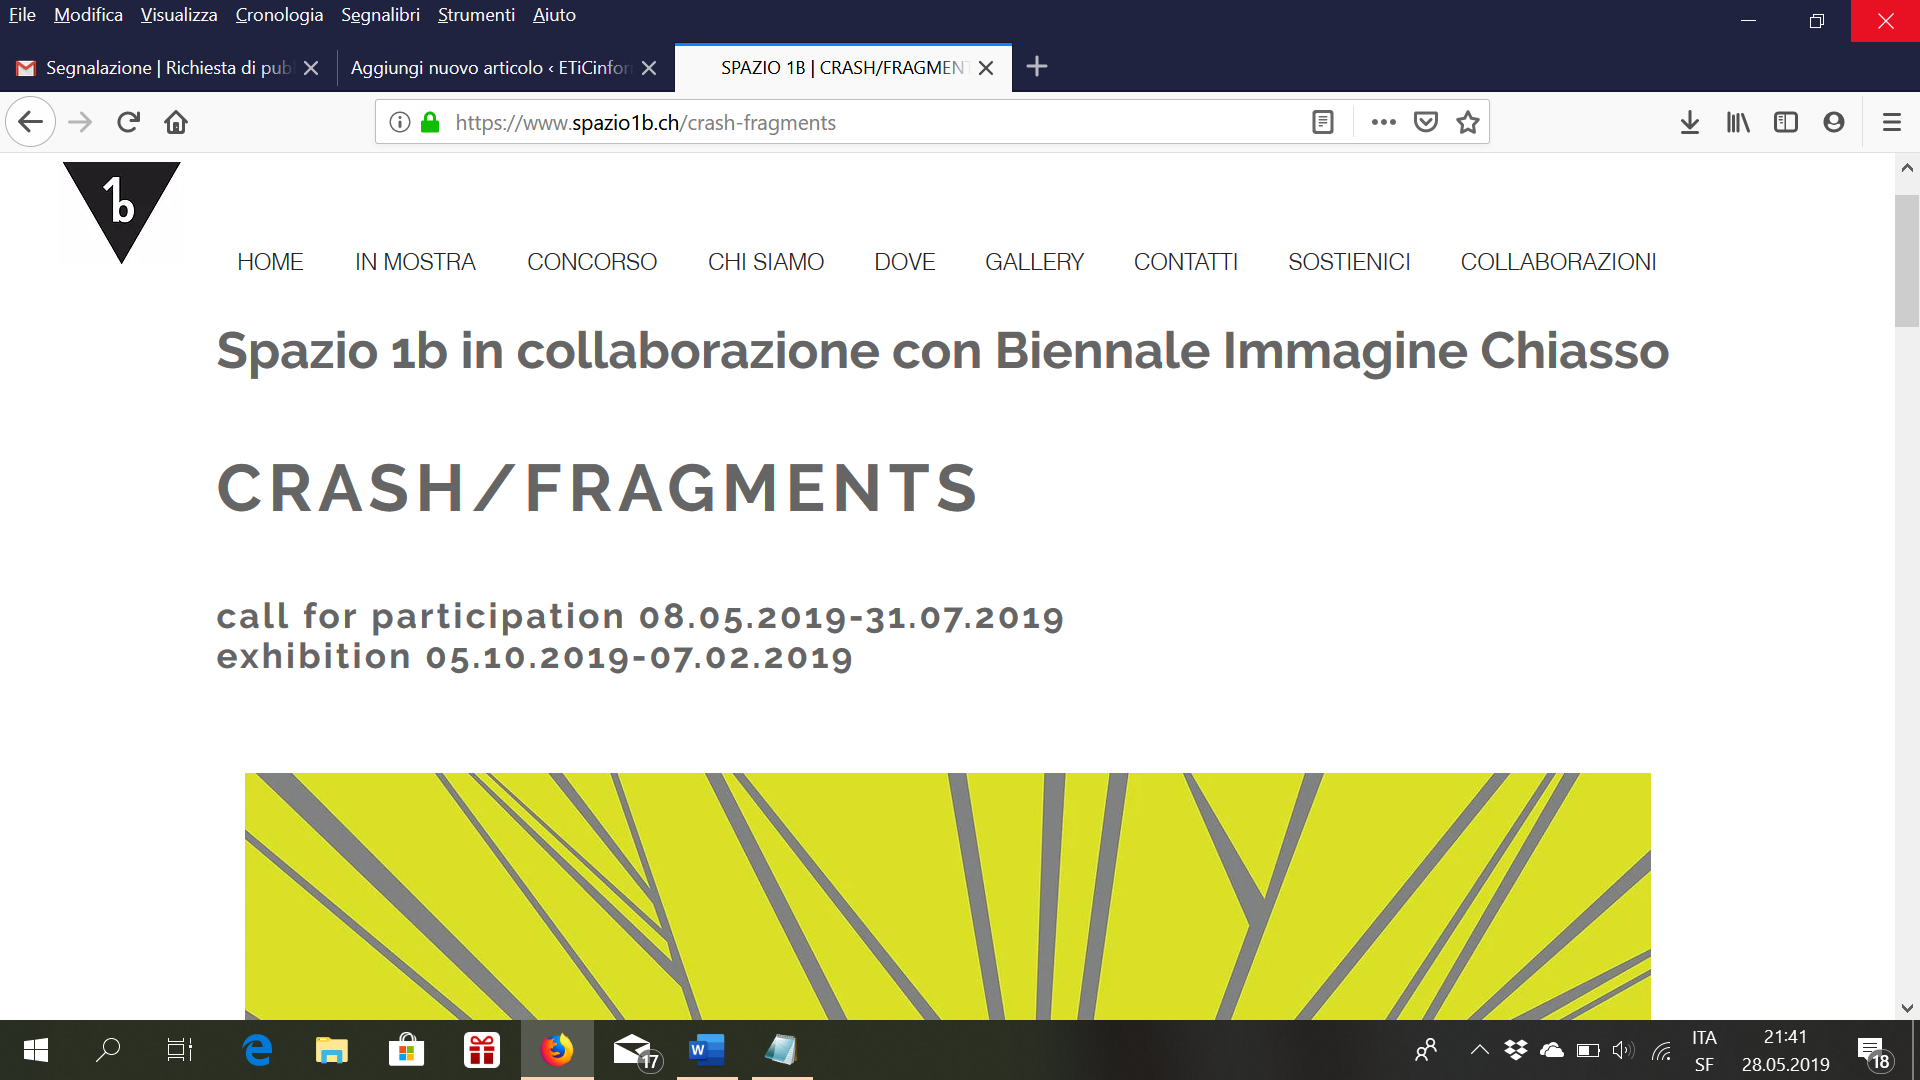Open Microsoft Store from the taskbar
The height and width of the screenshot is (1080, 1920).
(x=406, y=1050)
